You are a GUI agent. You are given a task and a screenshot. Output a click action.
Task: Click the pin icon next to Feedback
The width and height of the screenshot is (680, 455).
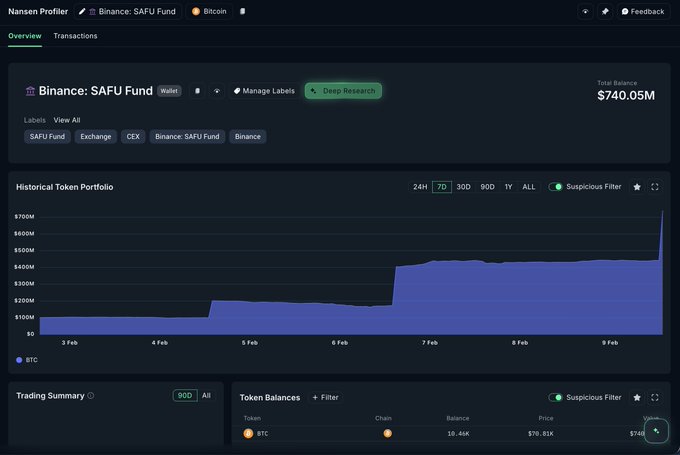[604, 12]
